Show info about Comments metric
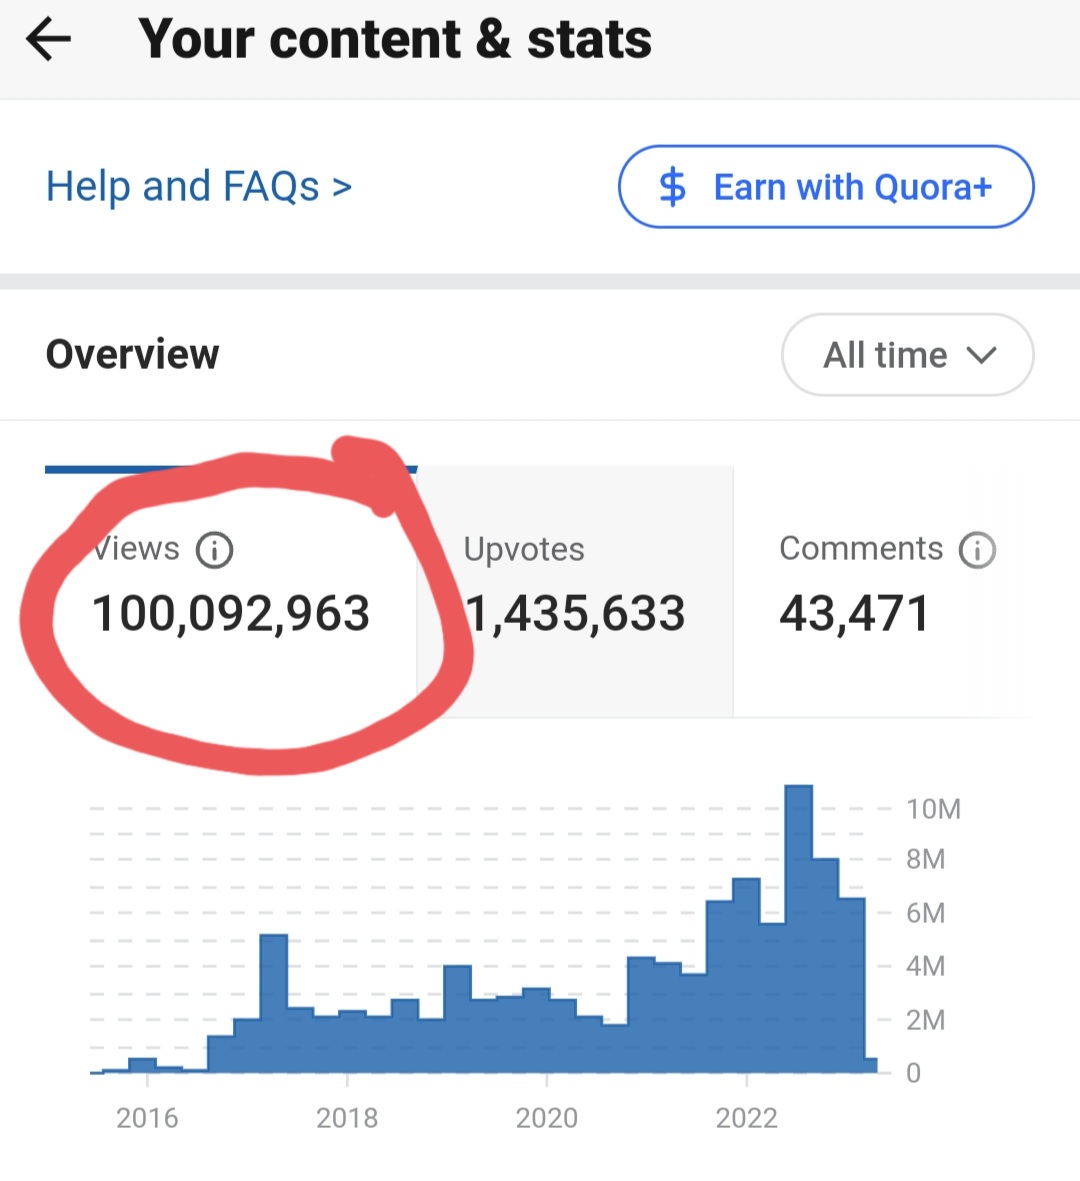The width and height of the screenshot is (1080, 1181). point(977,550)
